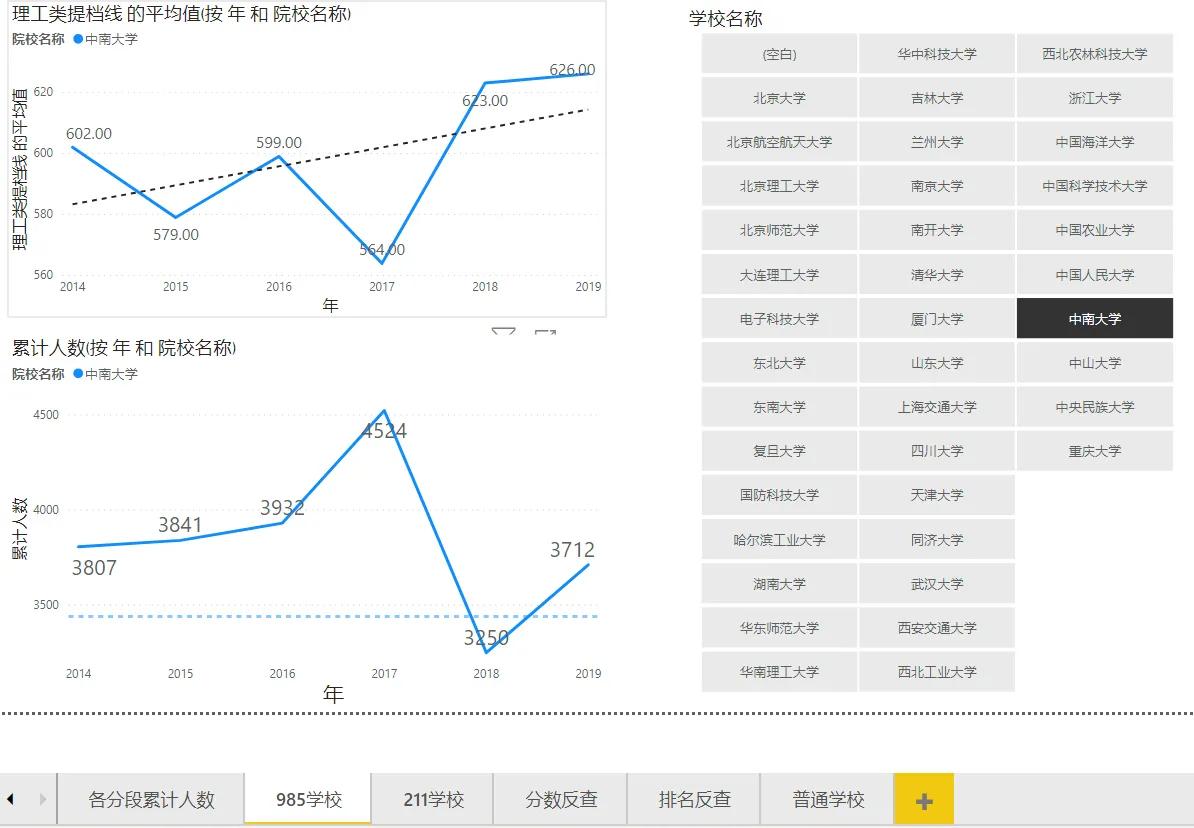Click the 4524 peak data label
1194x828 pixels.
coord(384,431)
